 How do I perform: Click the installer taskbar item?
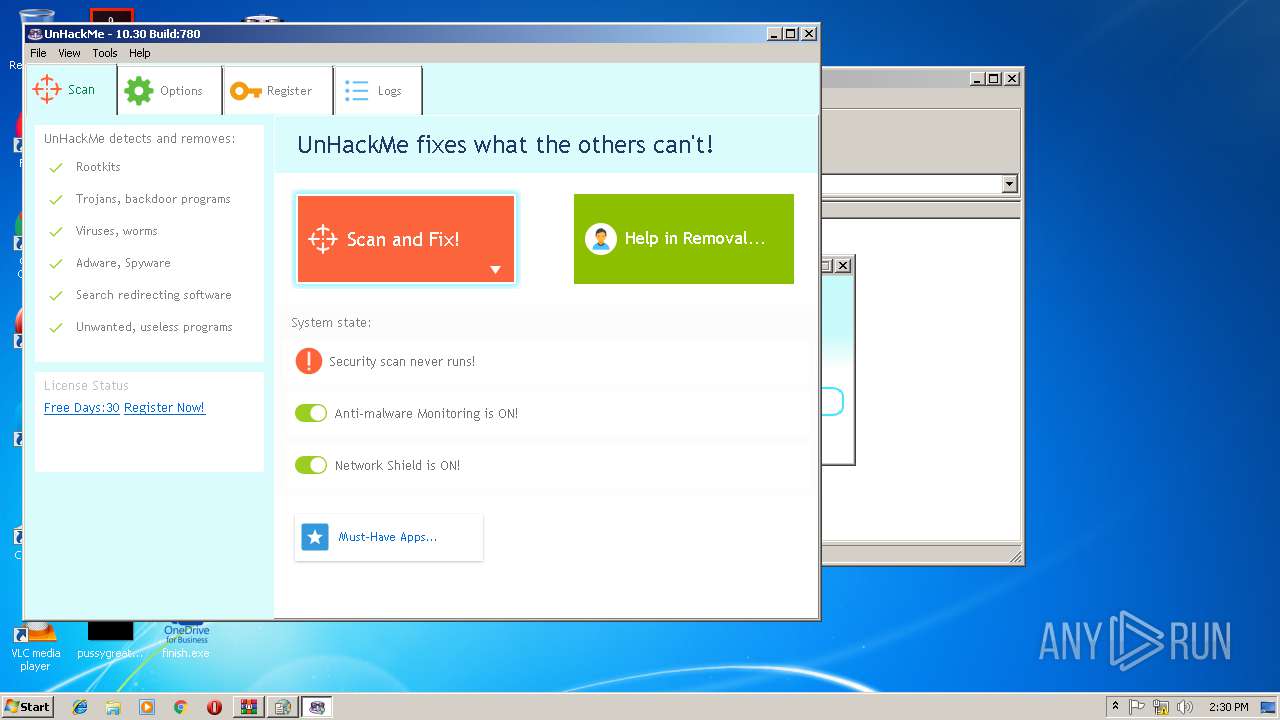tap(283, 707)
